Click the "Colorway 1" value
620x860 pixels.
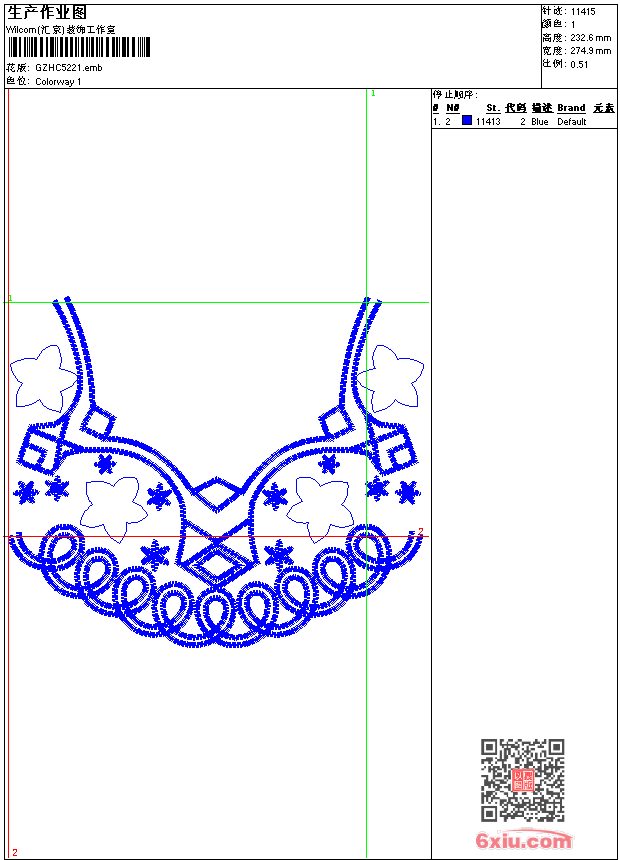[x=58, y=82]
